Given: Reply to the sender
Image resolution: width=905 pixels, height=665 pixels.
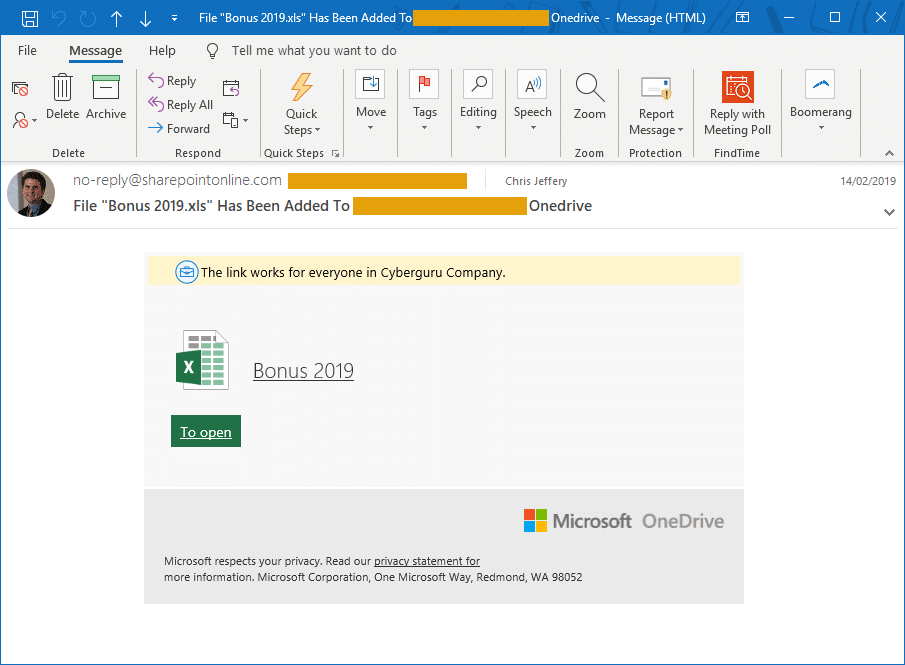Looking at the screenshot, I should [x=172, y=80].
